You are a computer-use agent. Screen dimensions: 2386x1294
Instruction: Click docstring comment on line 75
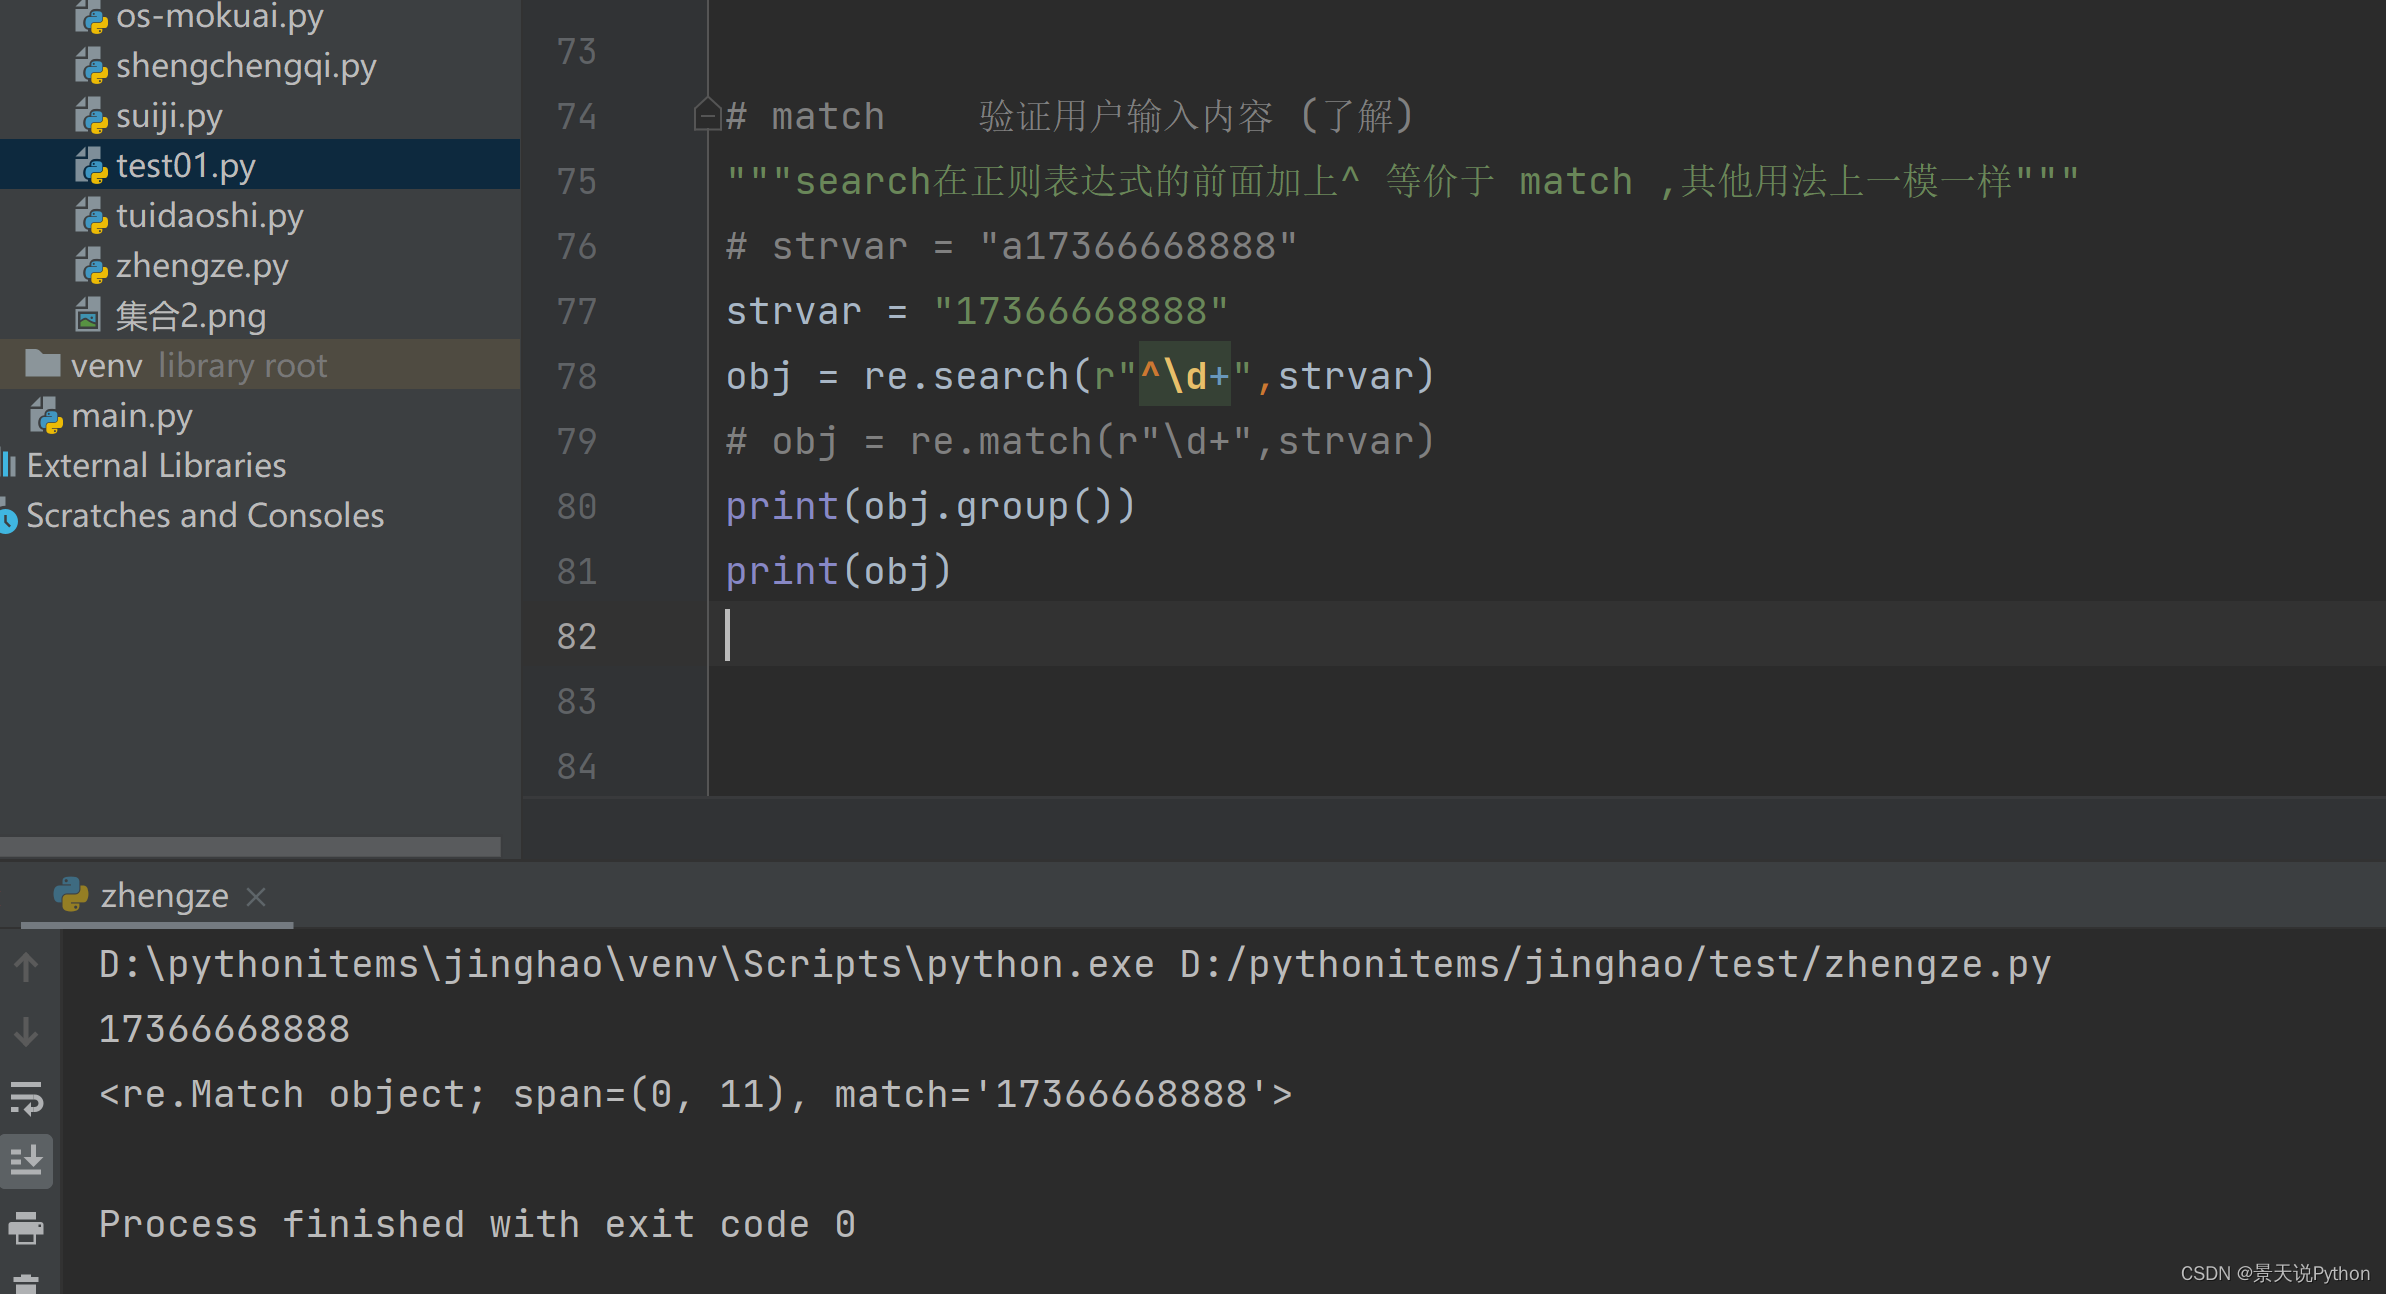pyautogui.click(x=1402, y=181)
